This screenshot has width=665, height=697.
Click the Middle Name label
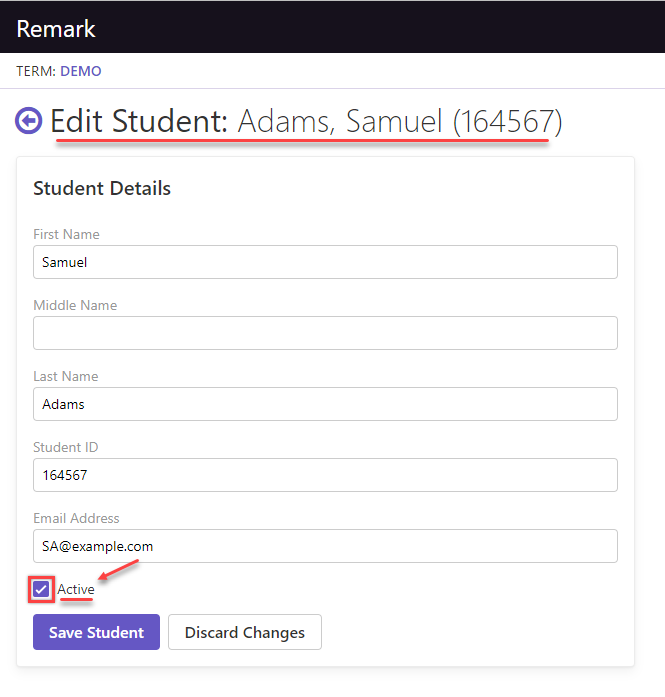75,305
